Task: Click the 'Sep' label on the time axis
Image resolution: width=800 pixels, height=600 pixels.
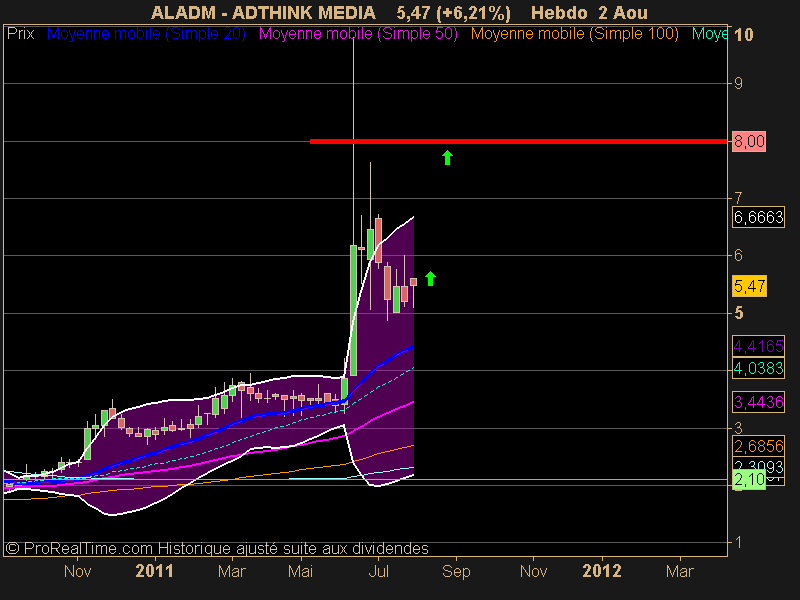Action: pyautogui.click(x=456, y=571)
